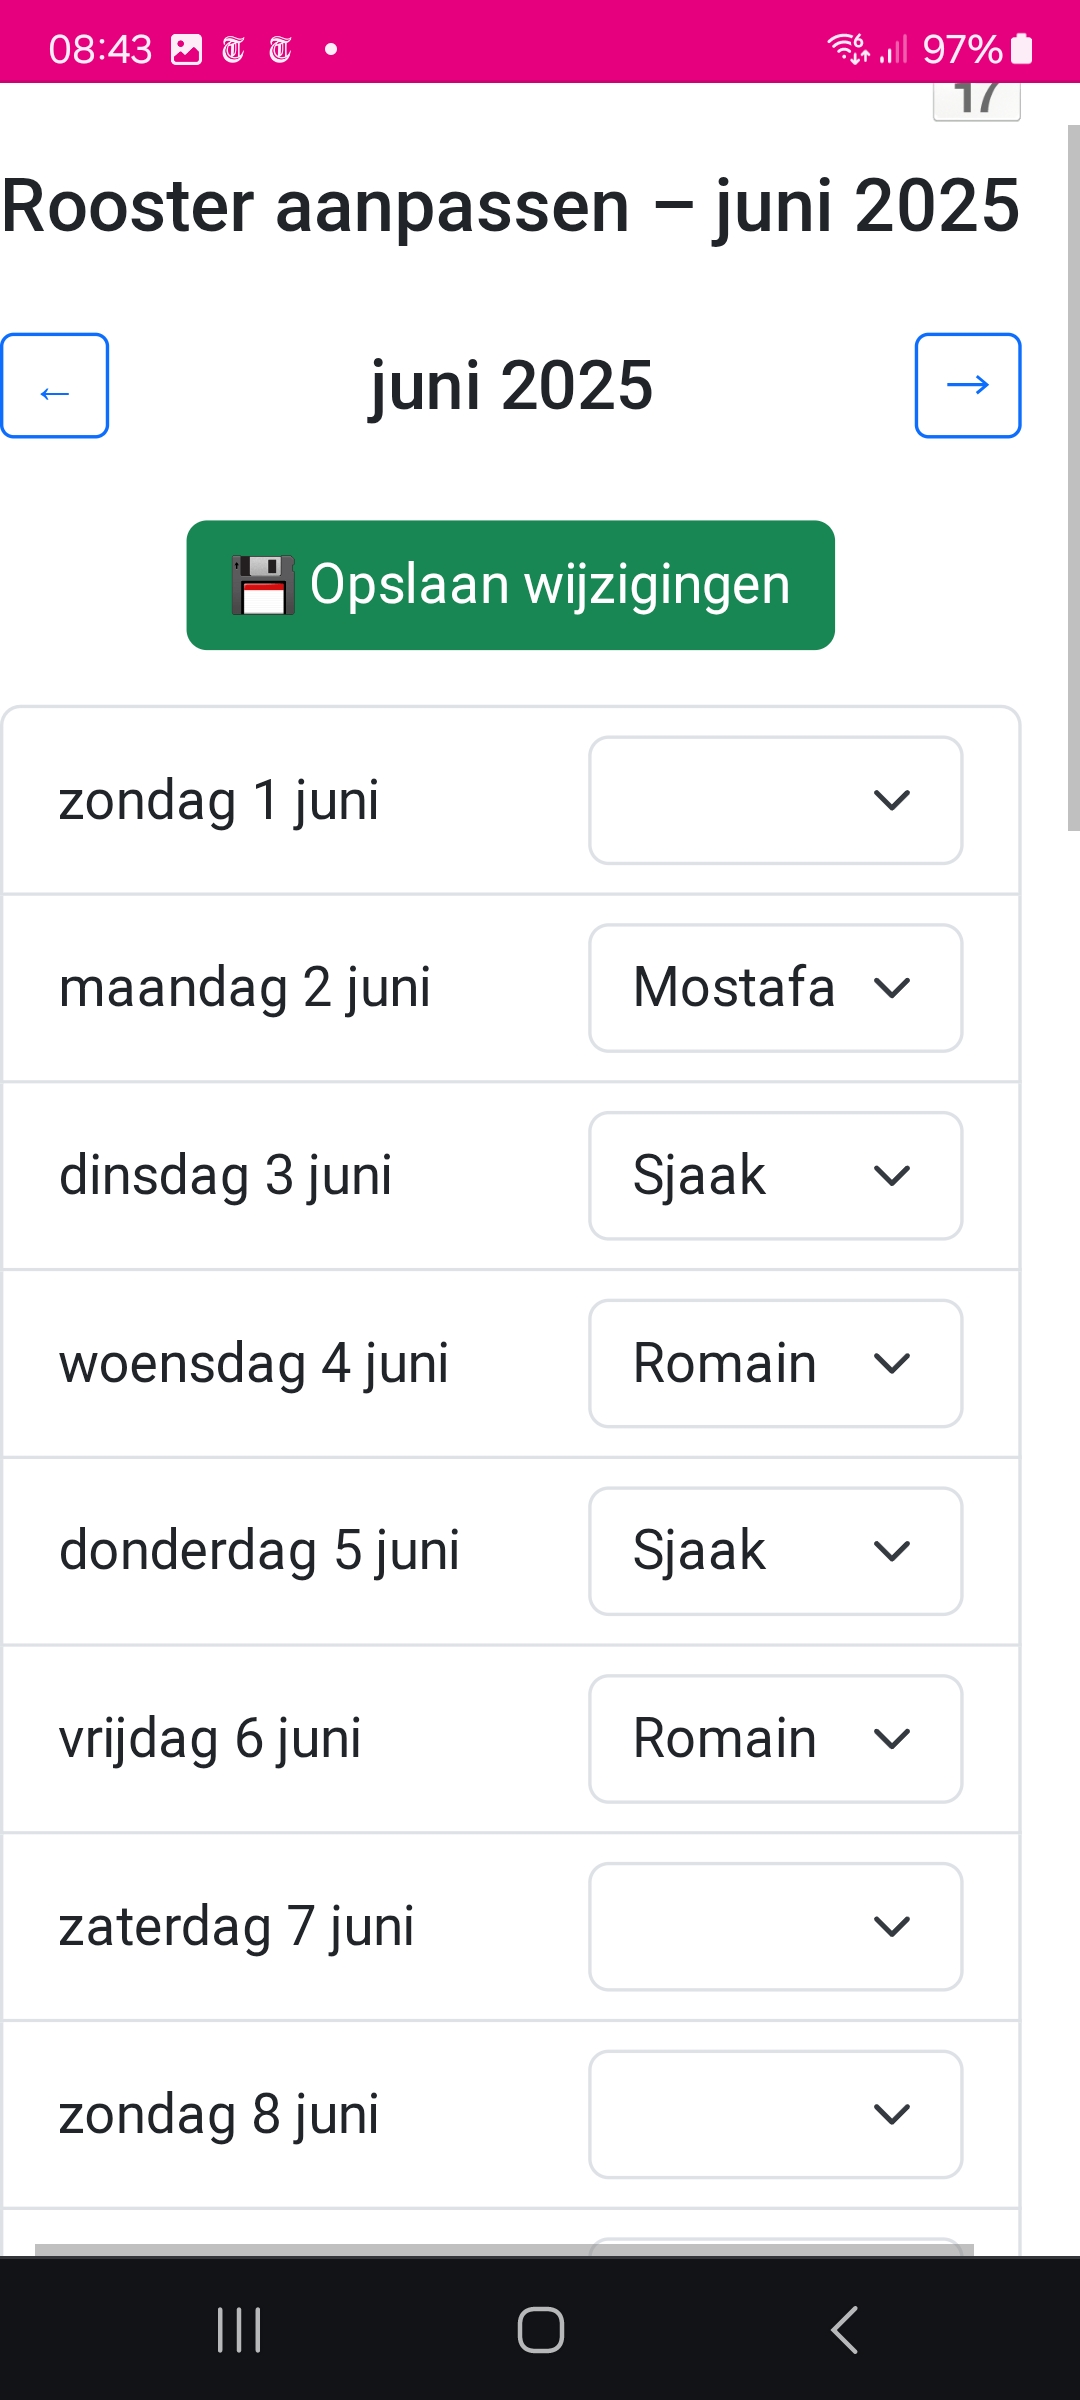Open the Romain selector for vrijdag 6 juni
Viewport: 1080px width, 2400px height.
tap(775, 1738)
